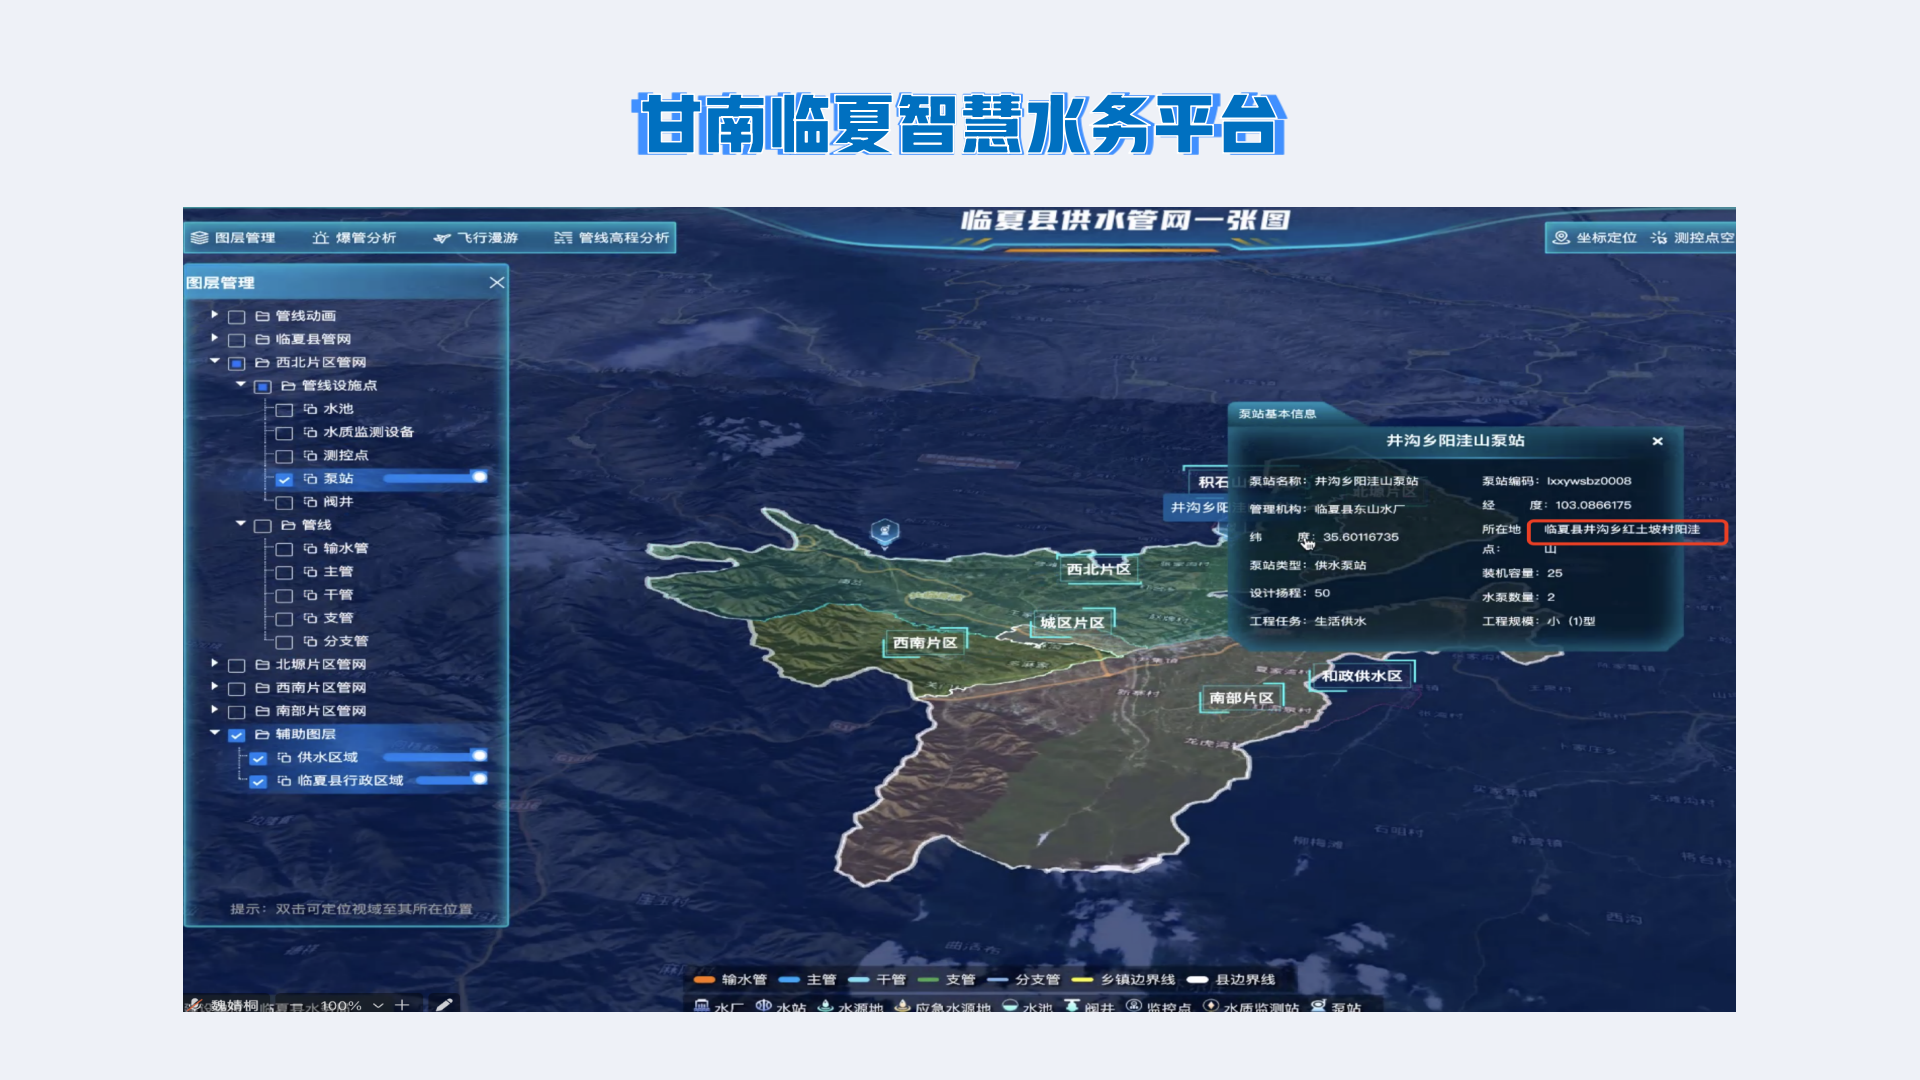The width and height of the screenshot is (1920, 1080).
Task: Expand the 临夏县管网 tree node
Action: click(214, 338)
